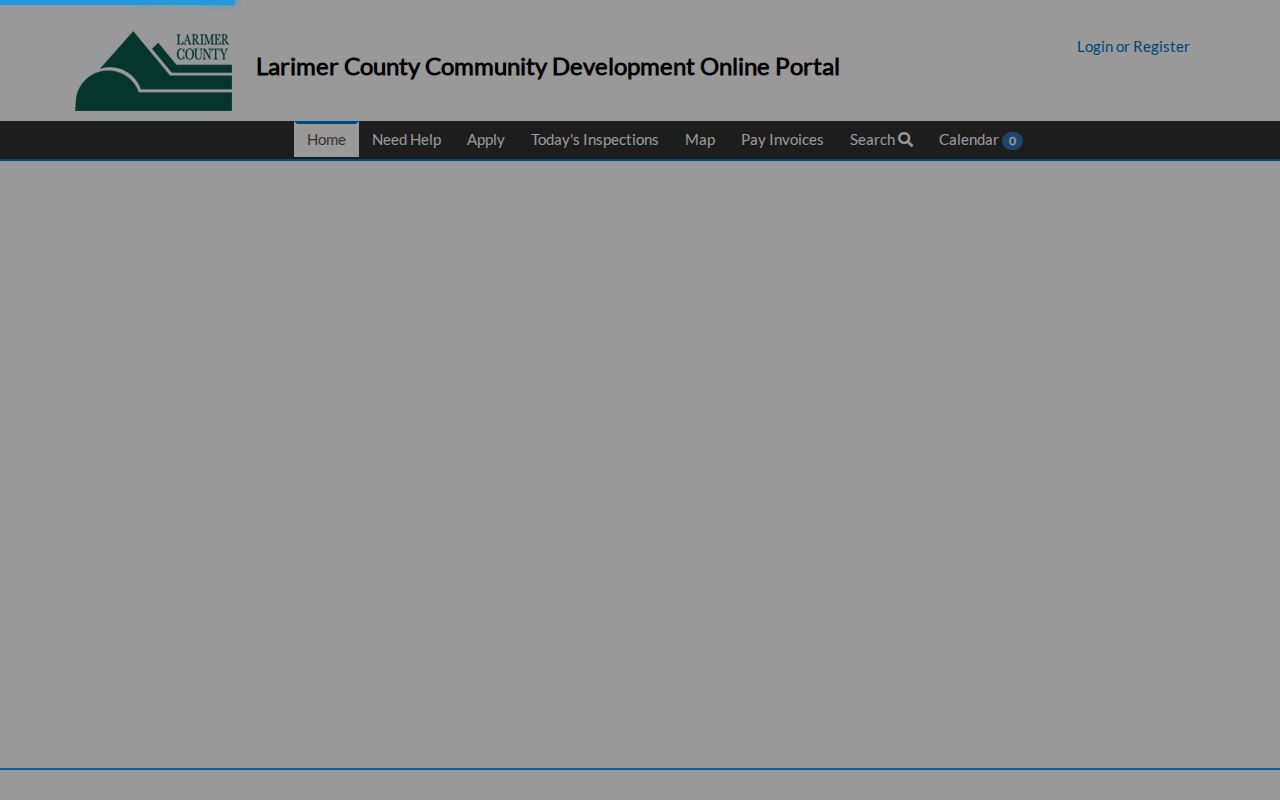Click the Calendar count badge showing 0
The height and width of the screenshot is (800, 1280).
tap(1012, 141)
